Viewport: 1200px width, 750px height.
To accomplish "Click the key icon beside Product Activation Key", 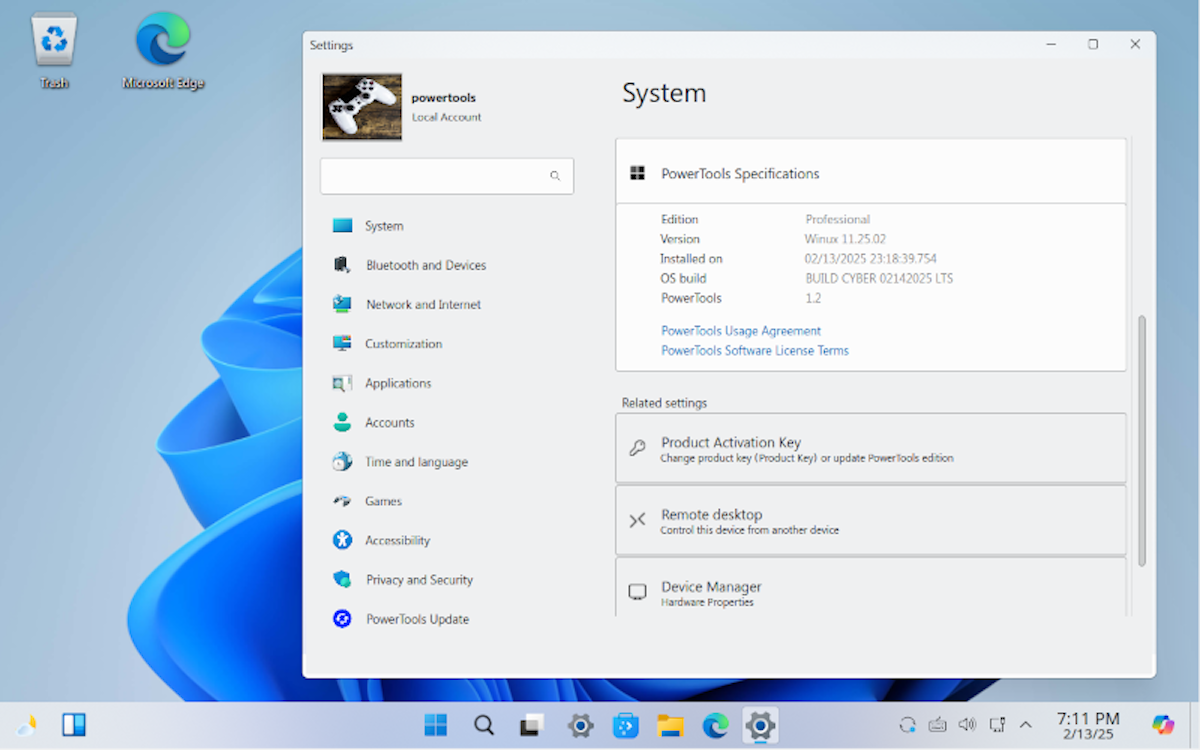I will click(x=637, y=448).
